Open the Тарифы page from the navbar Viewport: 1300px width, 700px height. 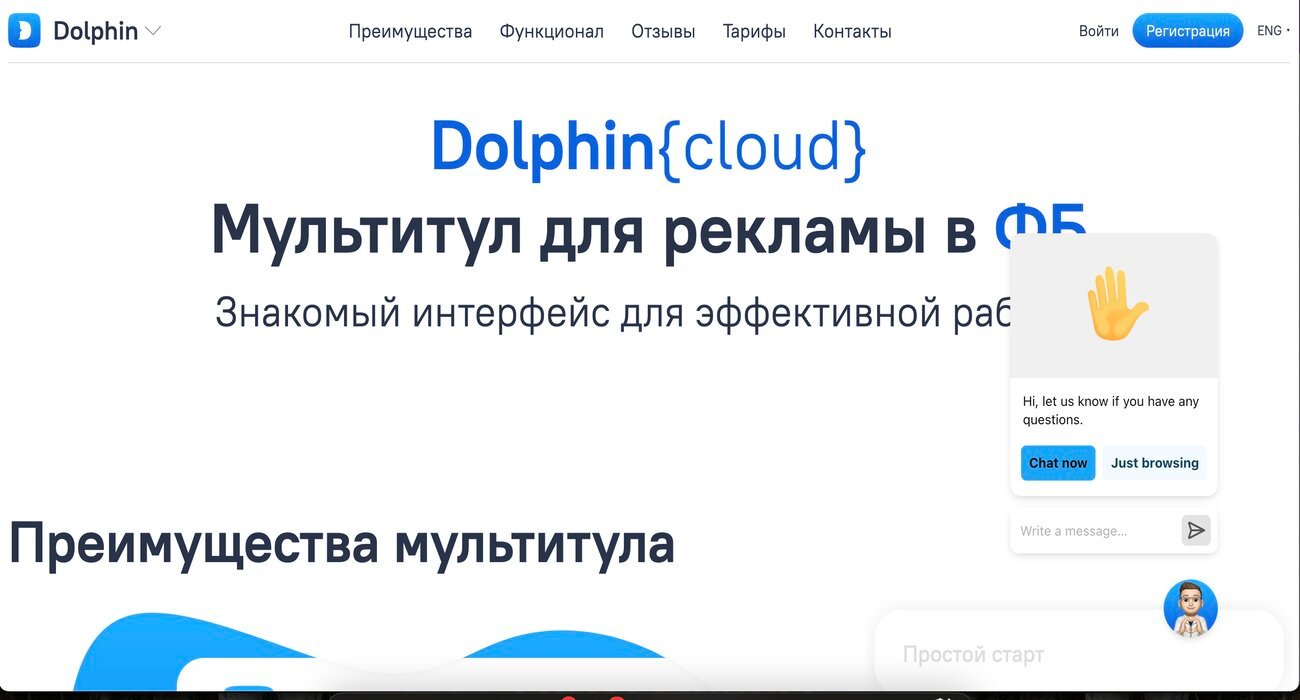(754, 31)
